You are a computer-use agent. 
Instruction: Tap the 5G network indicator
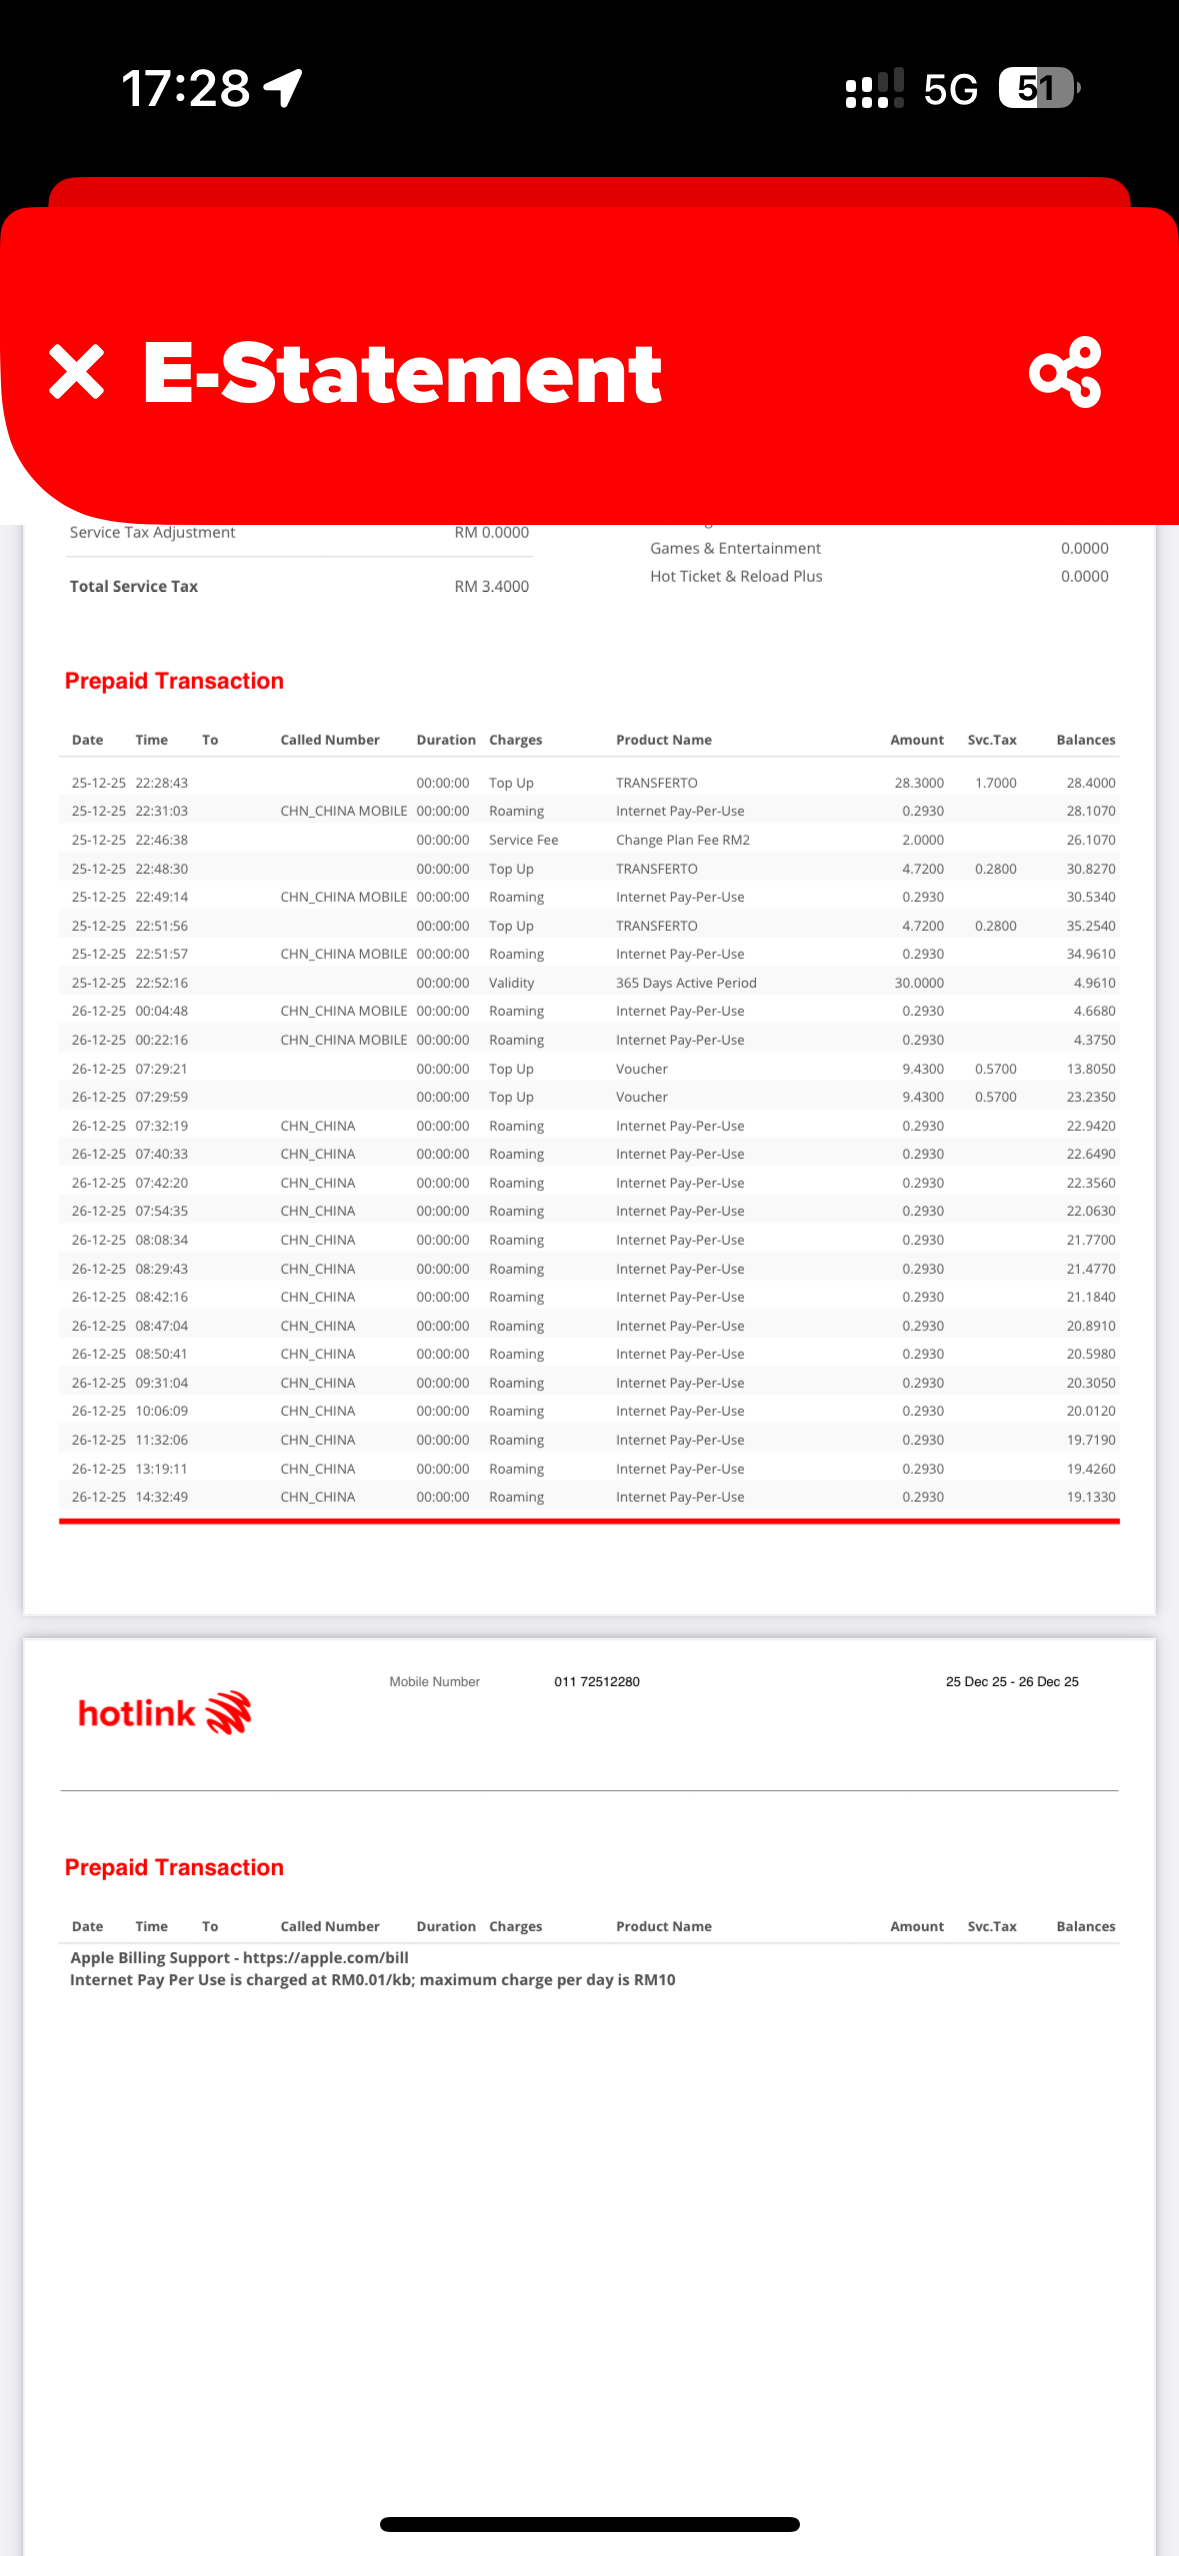[x=950, y=89]
